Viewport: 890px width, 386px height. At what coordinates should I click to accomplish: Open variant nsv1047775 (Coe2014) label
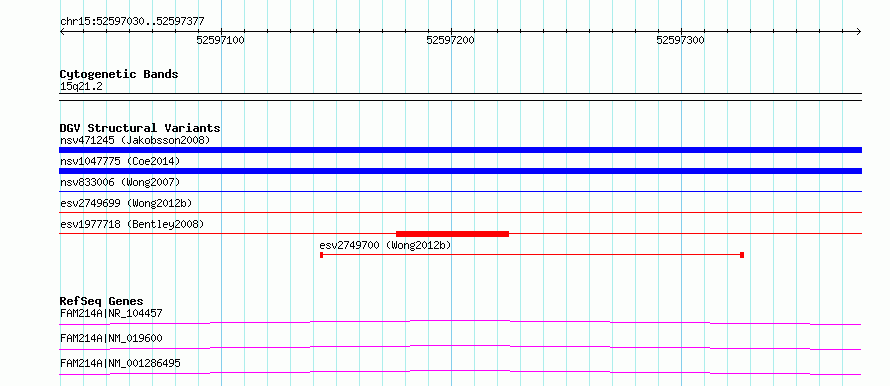click(120, 161)
